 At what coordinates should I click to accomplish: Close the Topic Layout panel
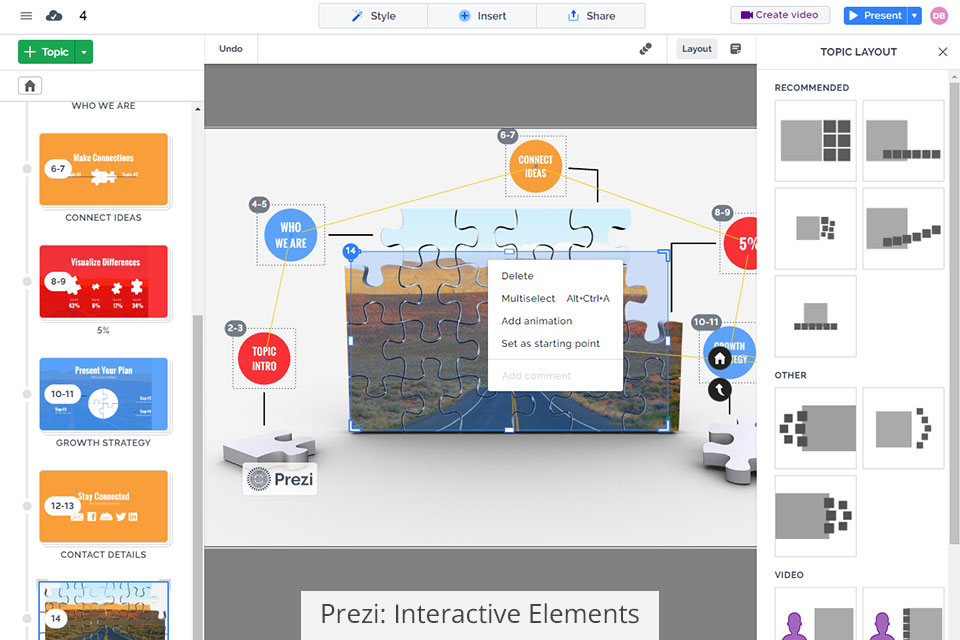click(943, 52)
